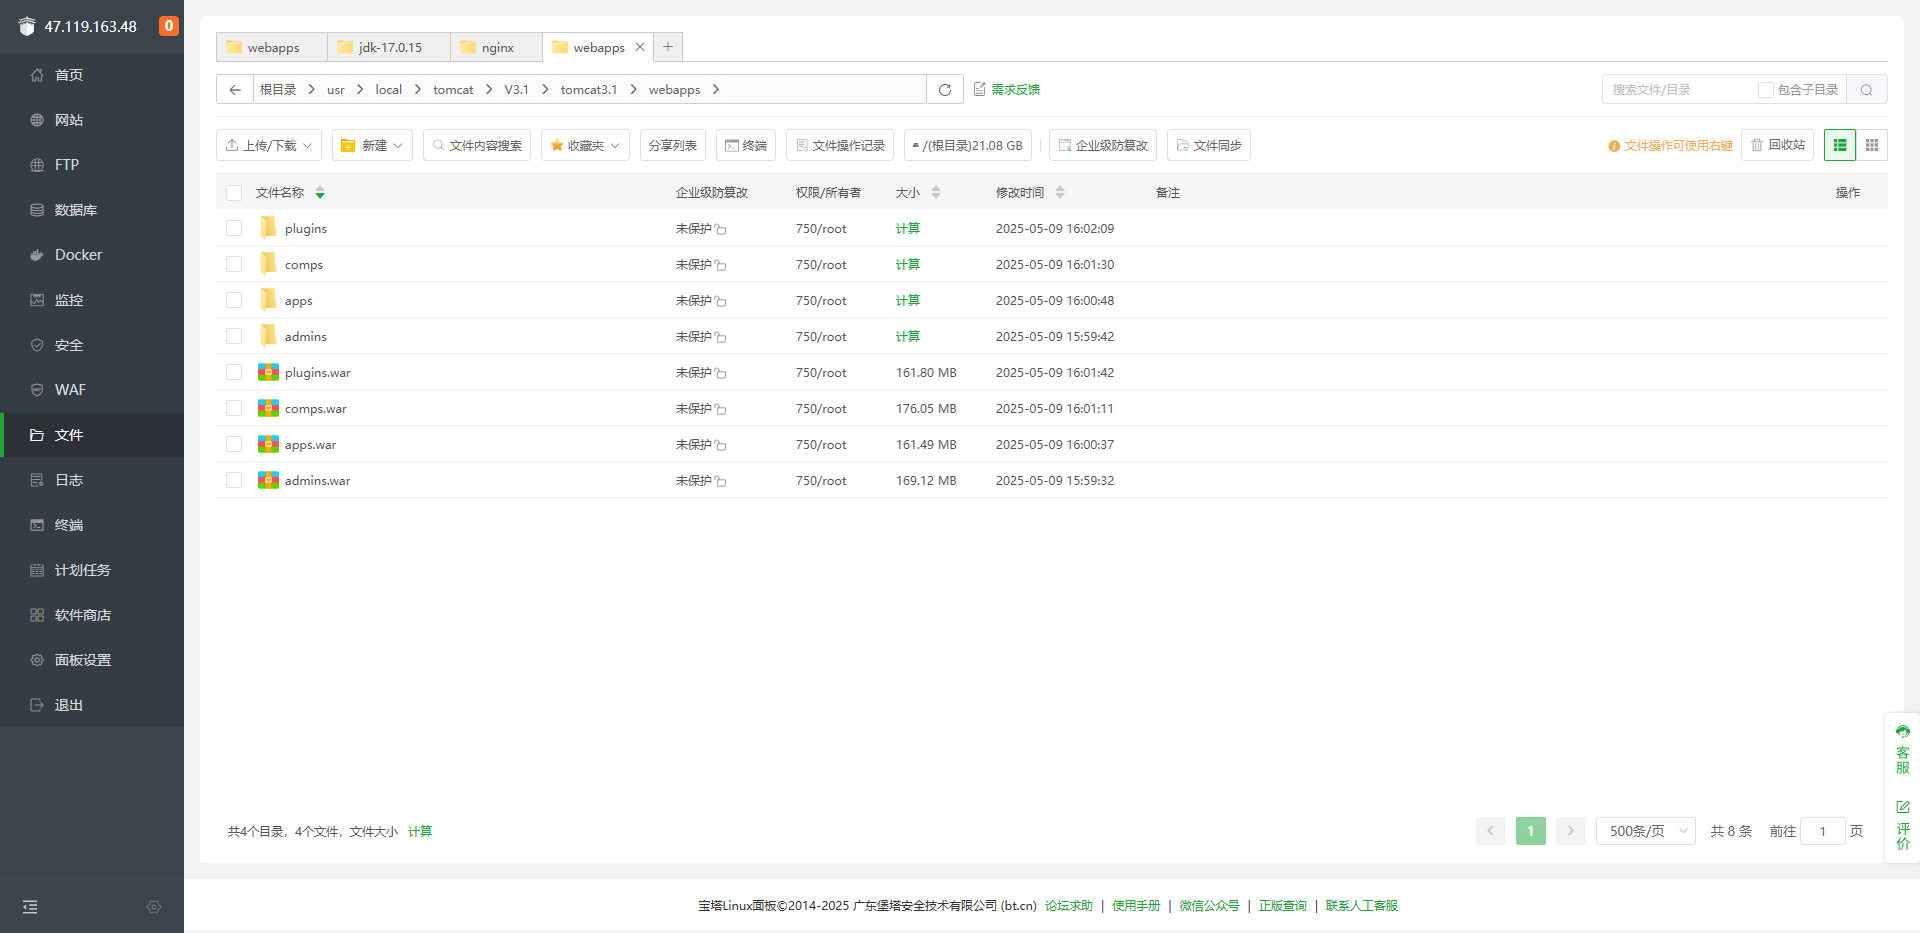Switch to list view icon
1920x933 pixels.
point(1839,146)
